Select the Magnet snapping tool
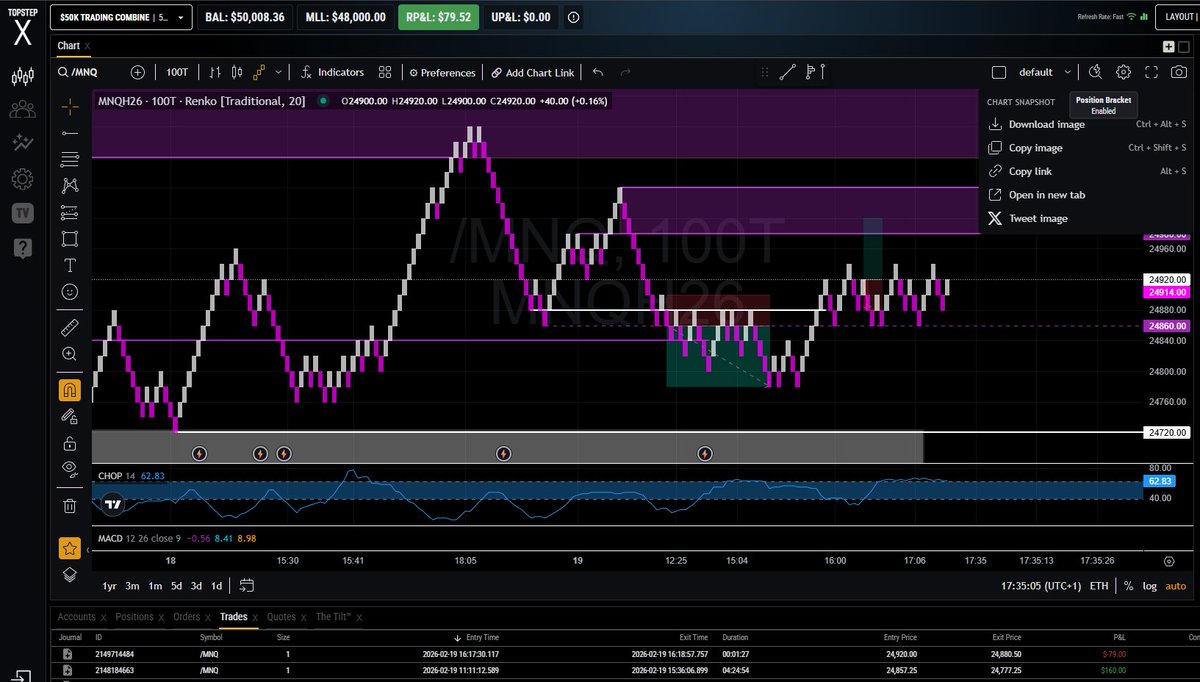Viewport: 1200px width, 682px height. (x=69, y=389)
